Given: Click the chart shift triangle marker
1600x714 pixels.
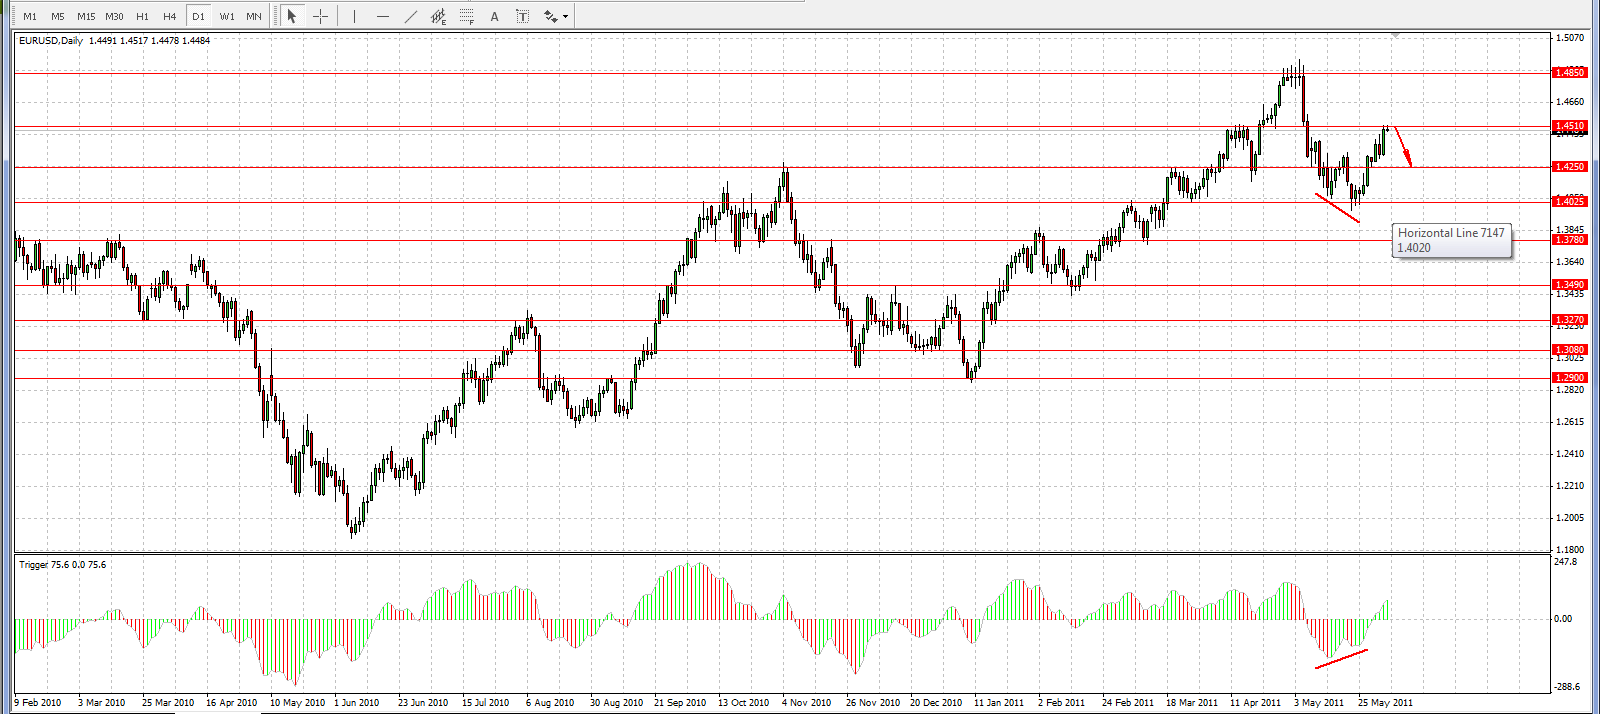Looking at the screenshot, I should coord(1396,36).
